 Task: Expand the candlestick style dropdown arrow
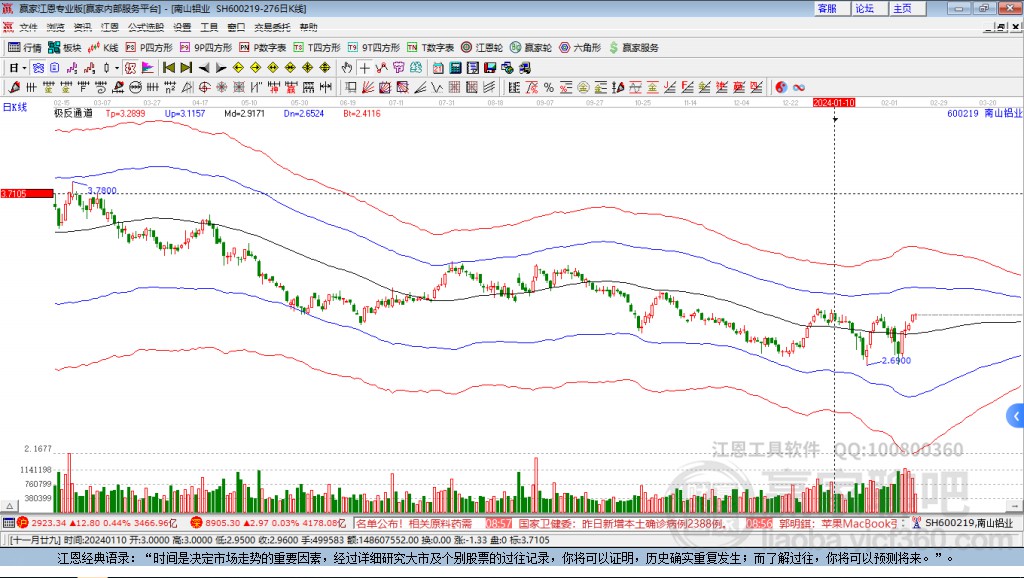point(117,67)
